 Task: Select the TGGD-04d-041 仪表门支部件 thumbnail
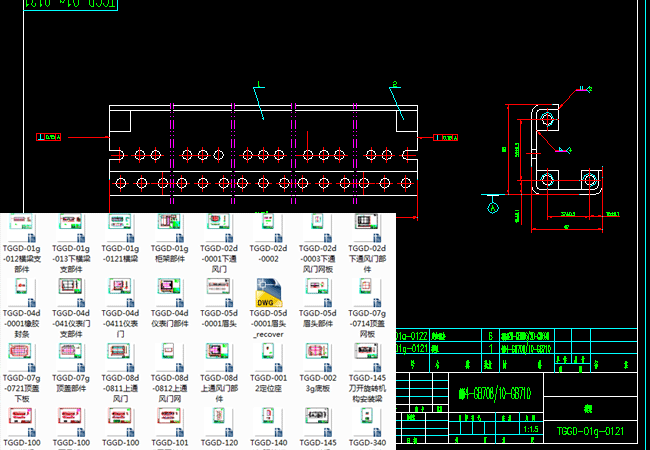tap(70, 288)
